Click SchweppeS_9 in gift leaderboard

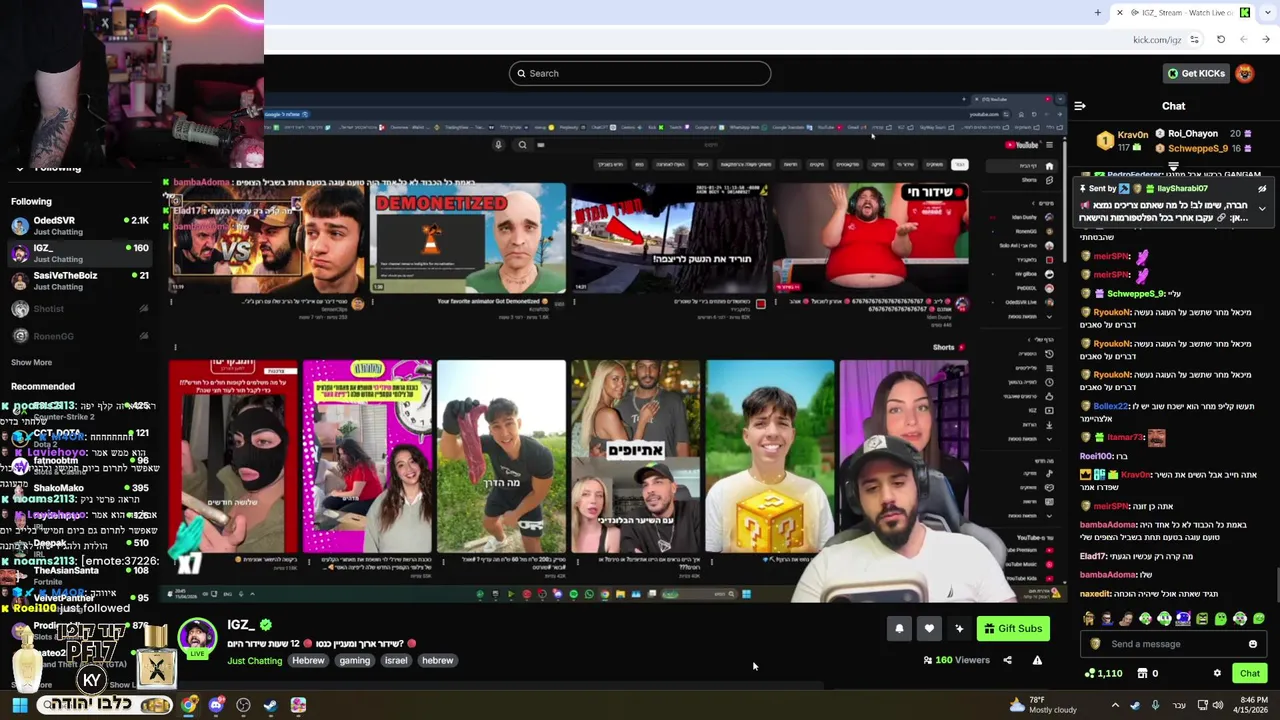[1198, 148]
